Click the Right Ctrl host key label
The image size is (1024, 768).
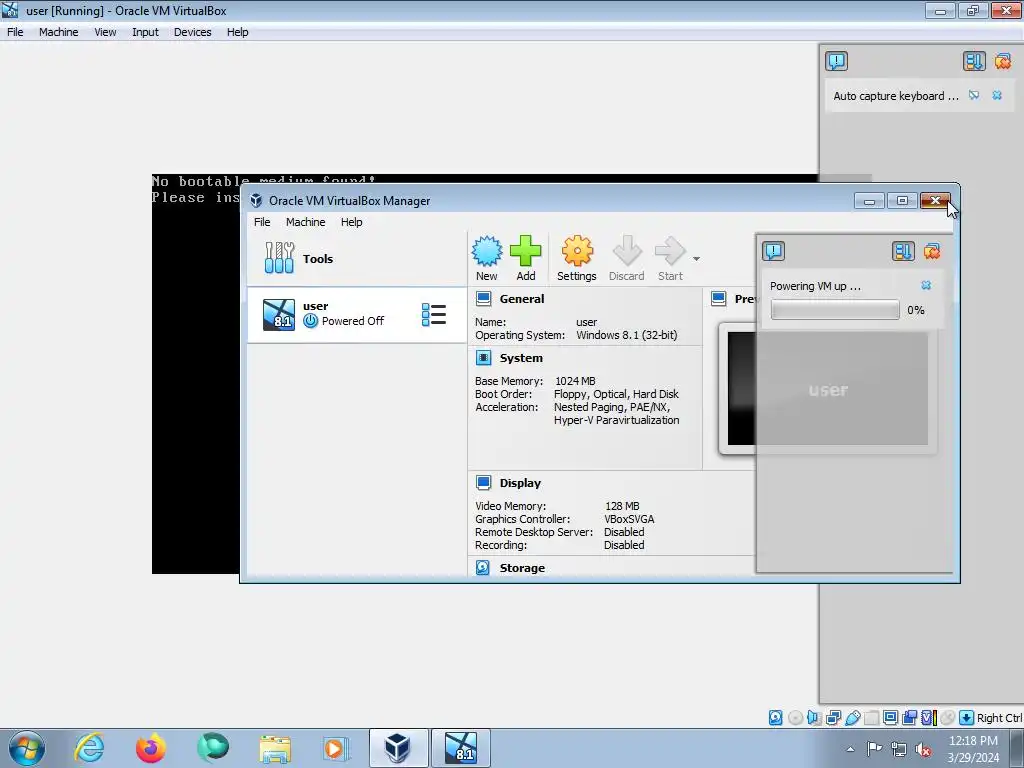point(999,718)
